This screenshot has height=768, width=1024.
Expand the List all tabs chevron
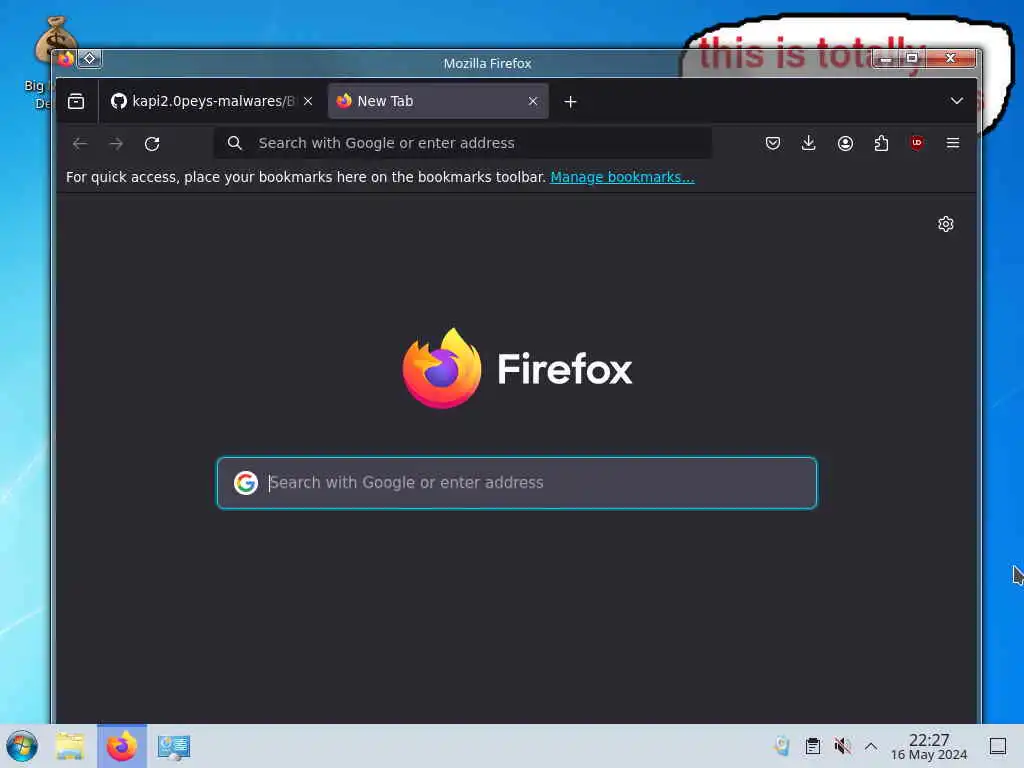[957, 101]
